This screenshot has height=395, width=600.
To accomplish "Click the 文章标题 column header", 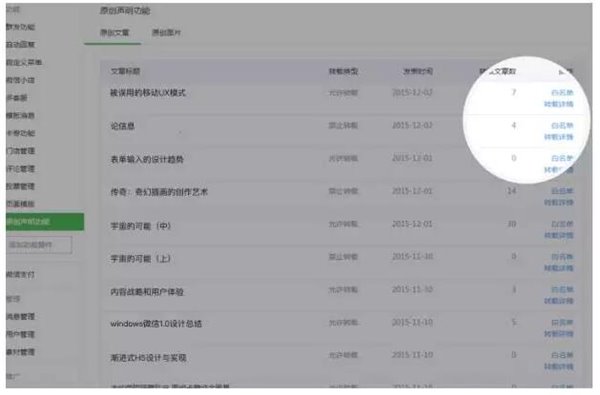I will point(125,71).
